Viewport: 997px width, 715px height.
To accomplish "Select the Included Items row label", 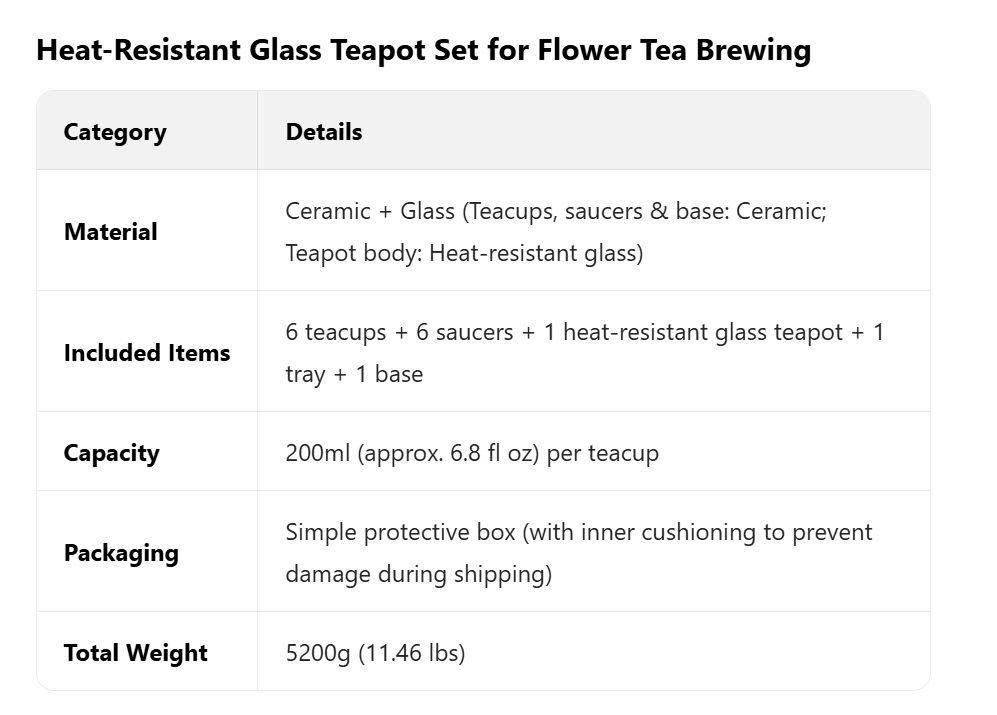I will [x=147, y=353].
